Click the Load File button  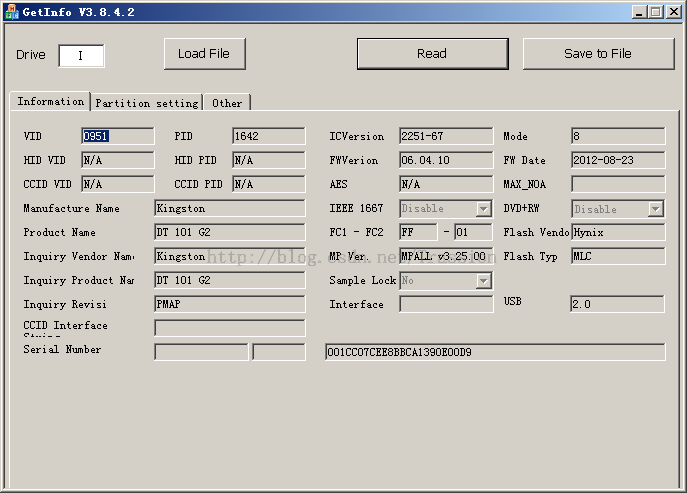pyautogui.click(x=205, y=54)
